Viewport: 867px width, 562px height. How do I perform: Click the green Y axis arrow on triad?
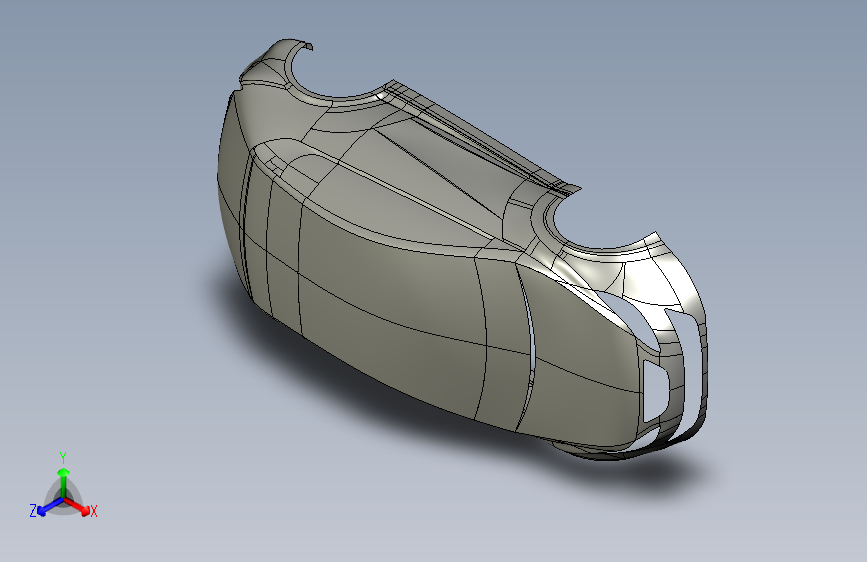pos(64,482)
